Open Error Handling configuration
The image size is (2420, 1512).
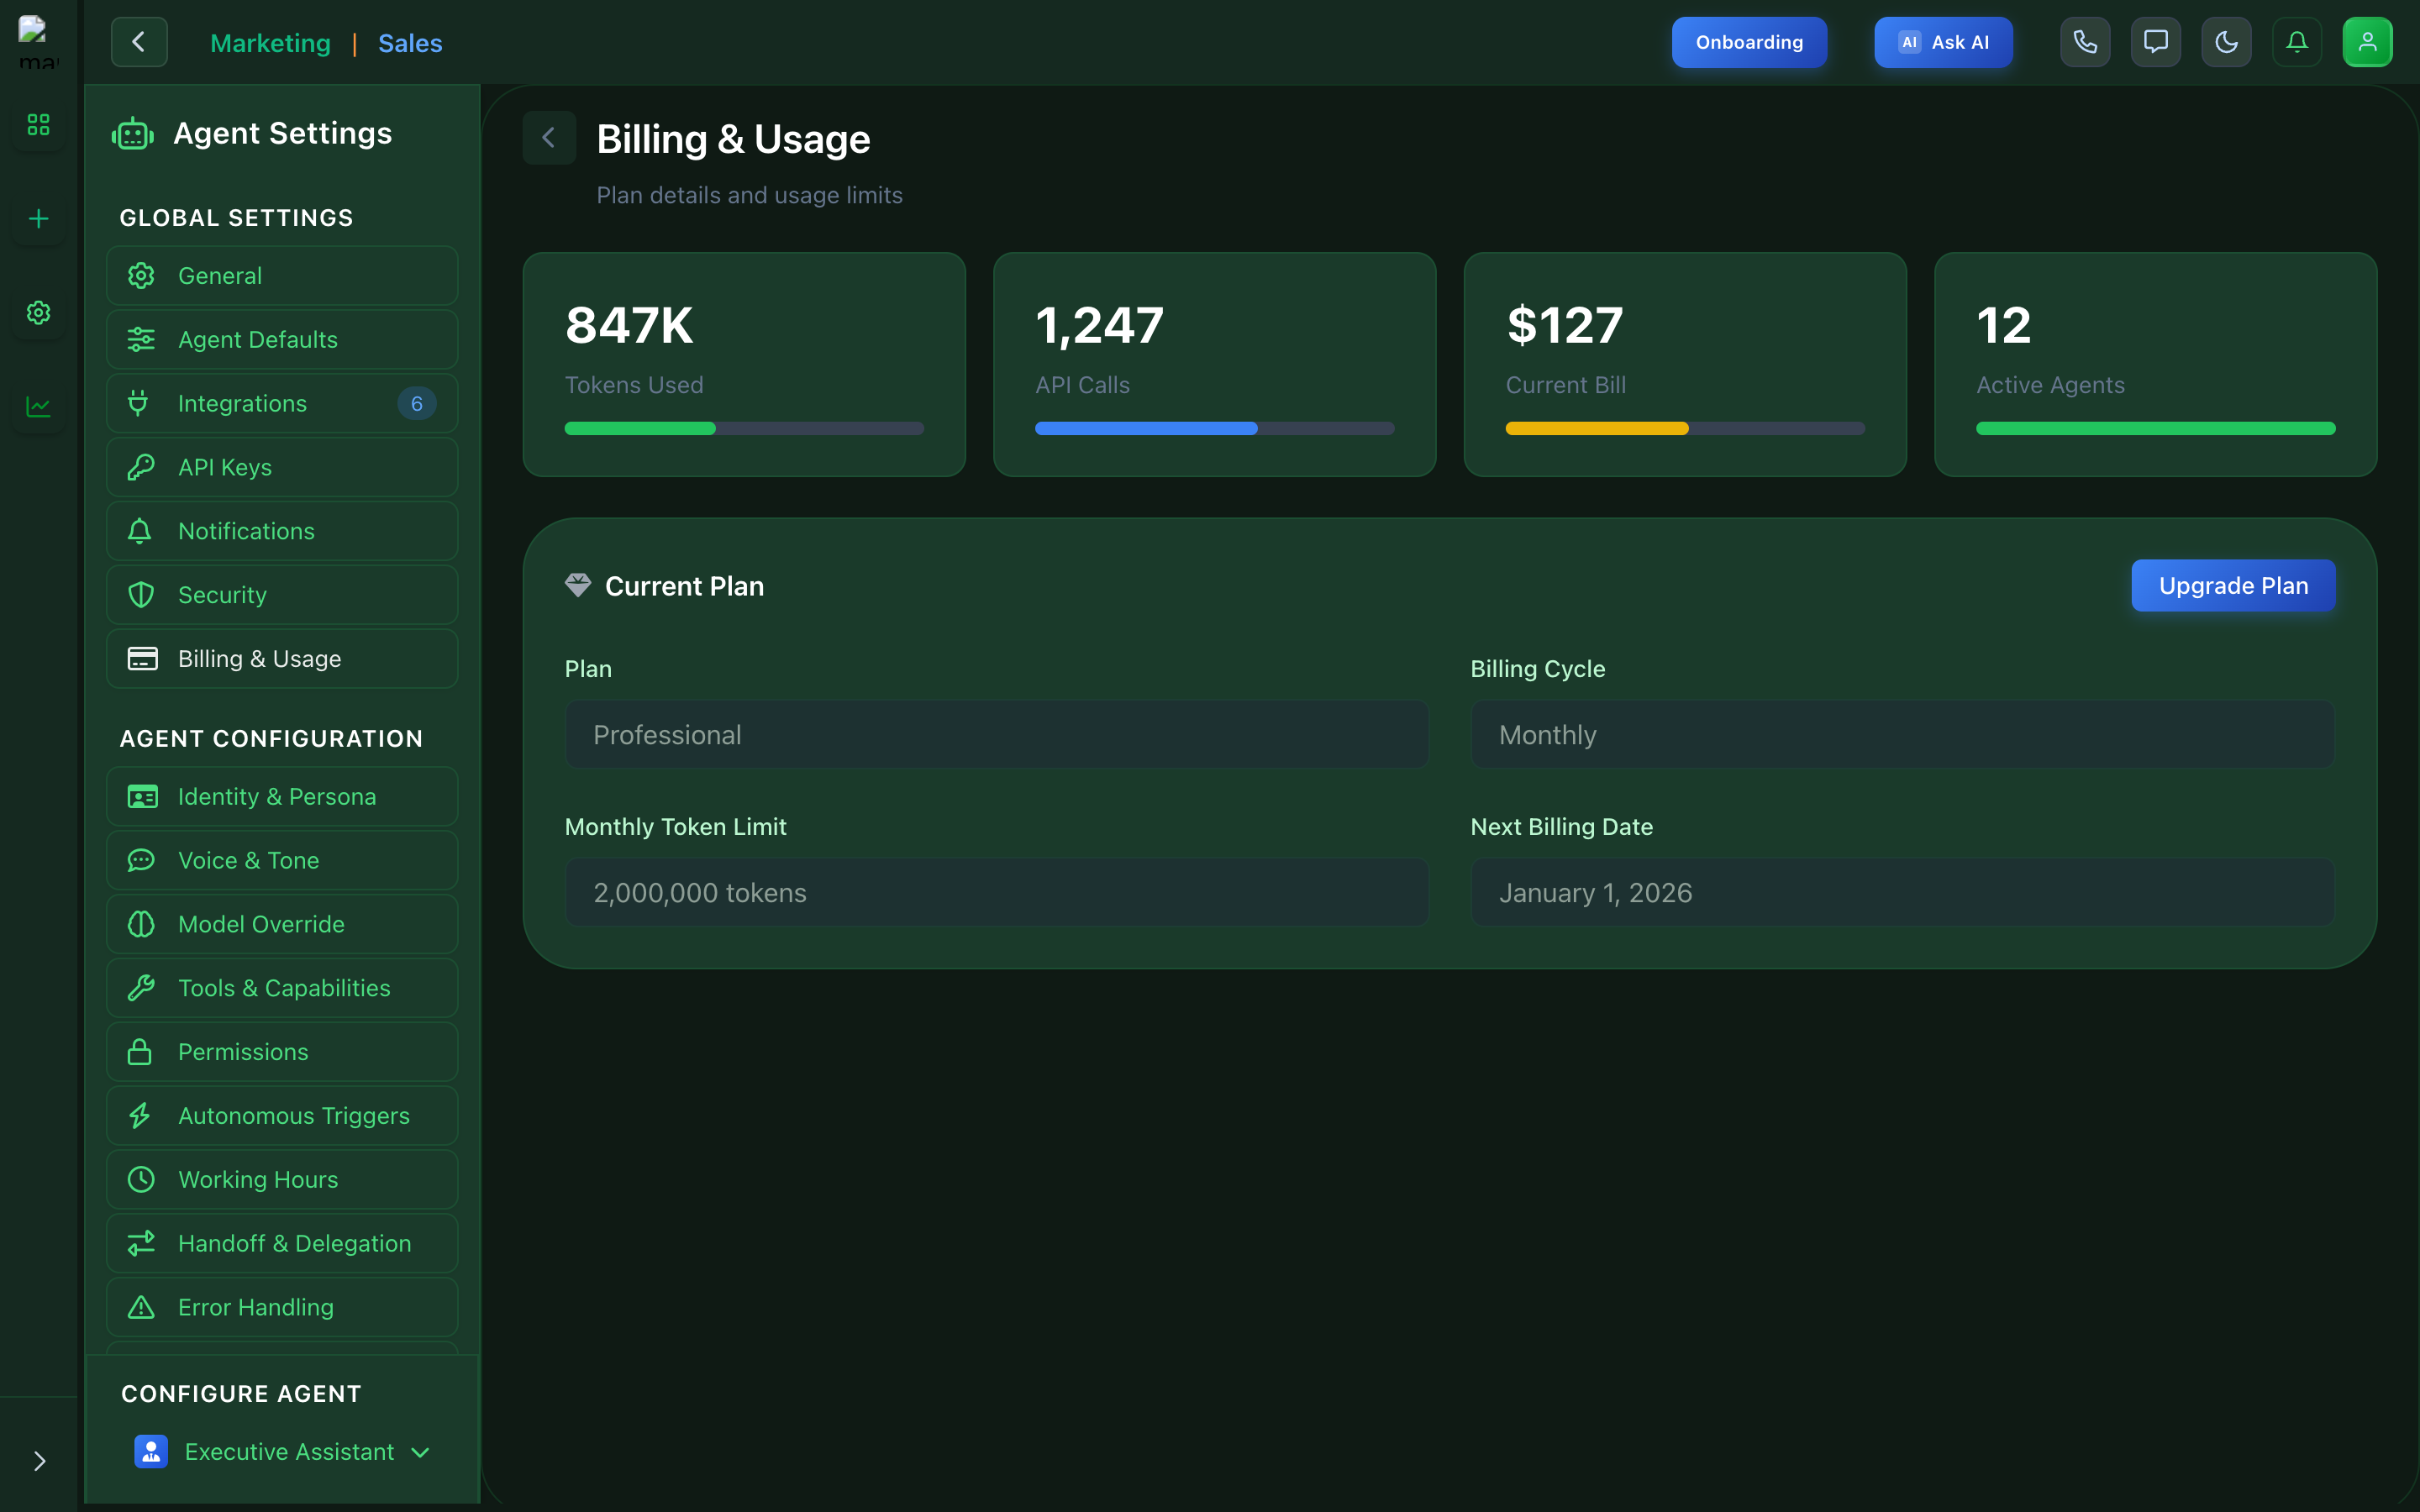coord(282,1307)
